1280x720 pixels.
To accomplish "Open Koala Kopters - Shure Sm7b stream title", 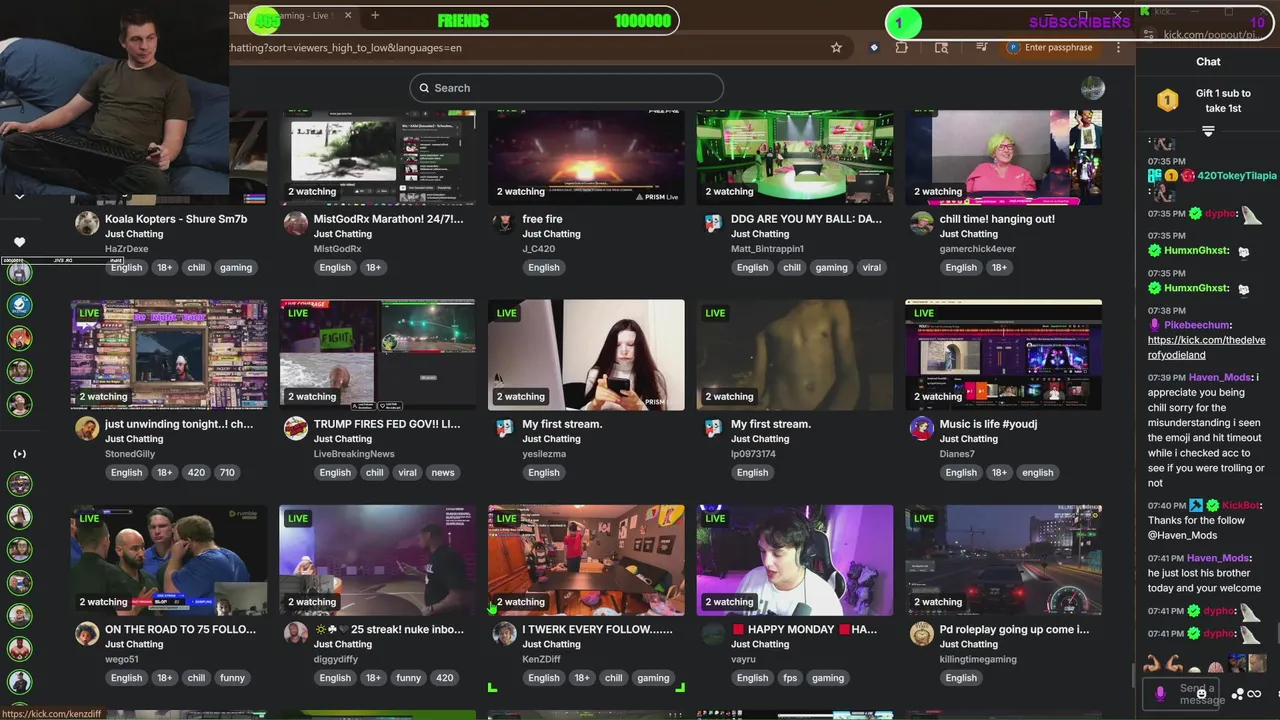I will pyautogui.click(x=176, y=219).
